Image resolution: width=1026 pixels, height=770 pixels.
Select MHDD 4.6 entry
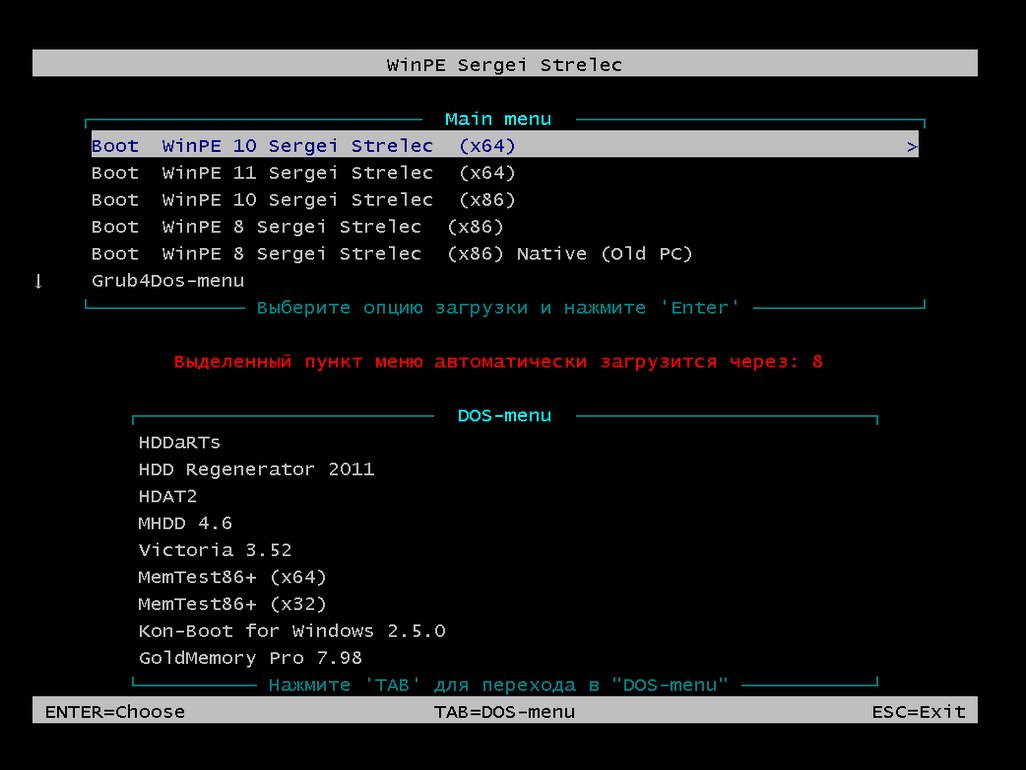(185, 523)
